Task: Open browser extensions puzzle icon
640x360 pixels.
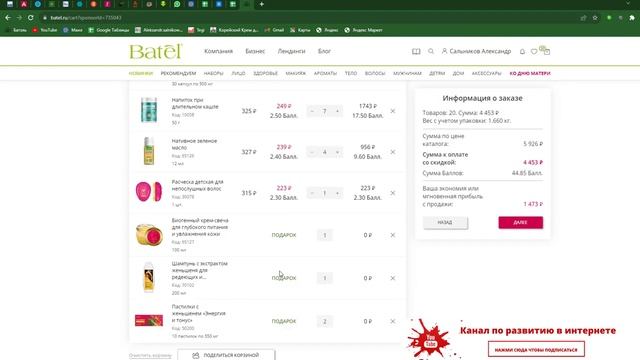Action: [x=632, y=18]
